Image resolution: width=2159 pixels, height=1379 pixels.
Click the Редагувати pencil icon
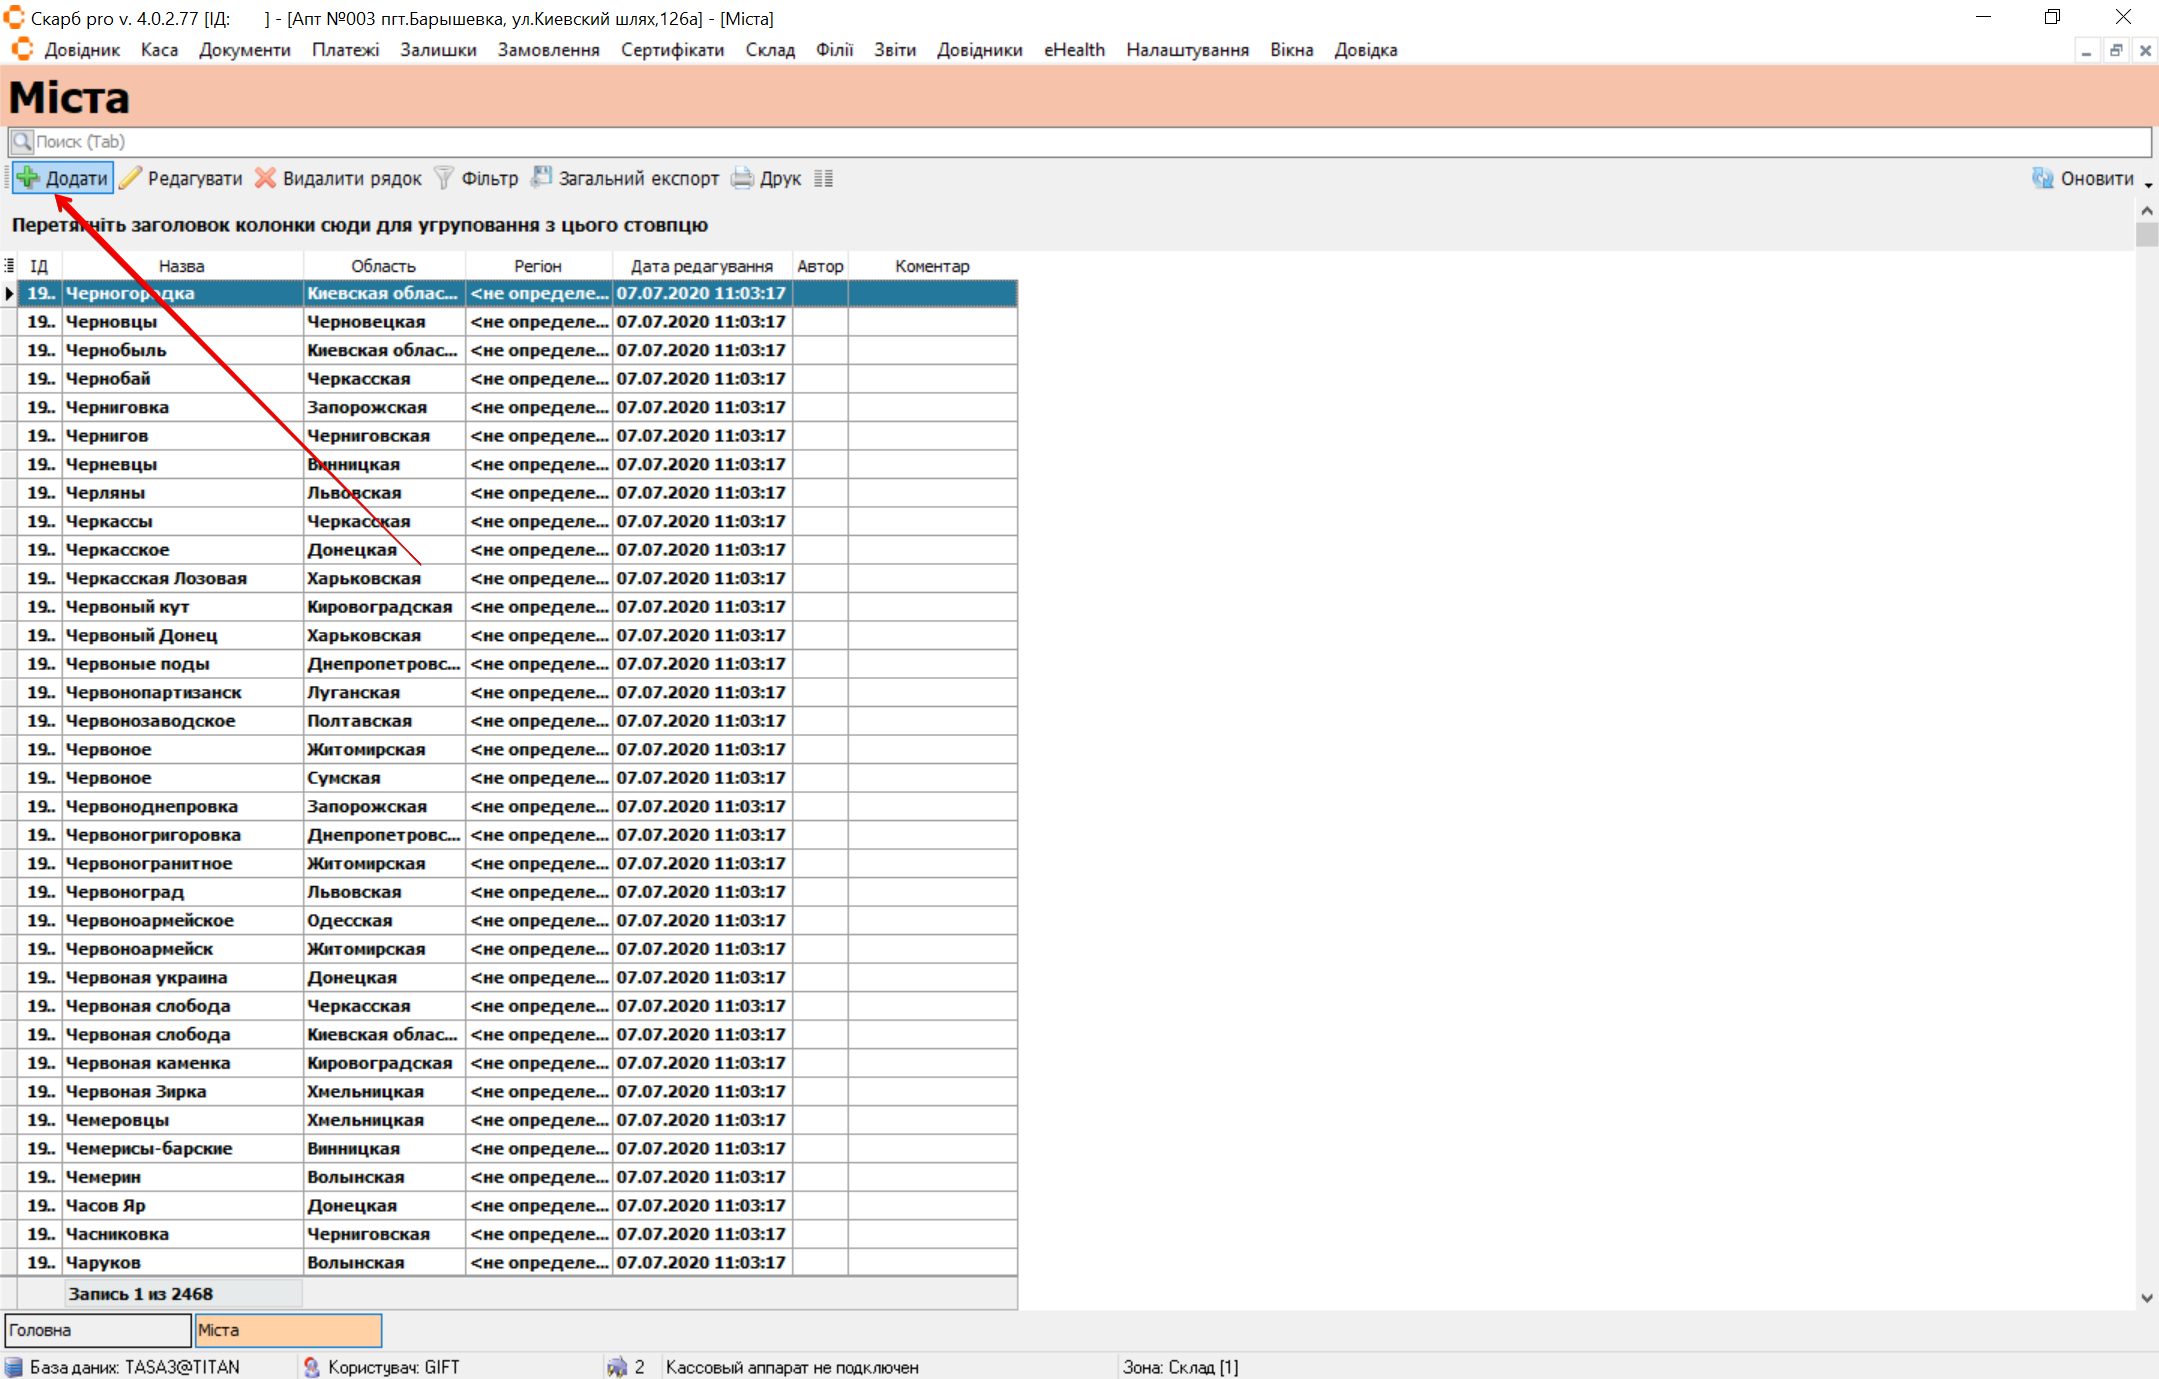(131, 178)
